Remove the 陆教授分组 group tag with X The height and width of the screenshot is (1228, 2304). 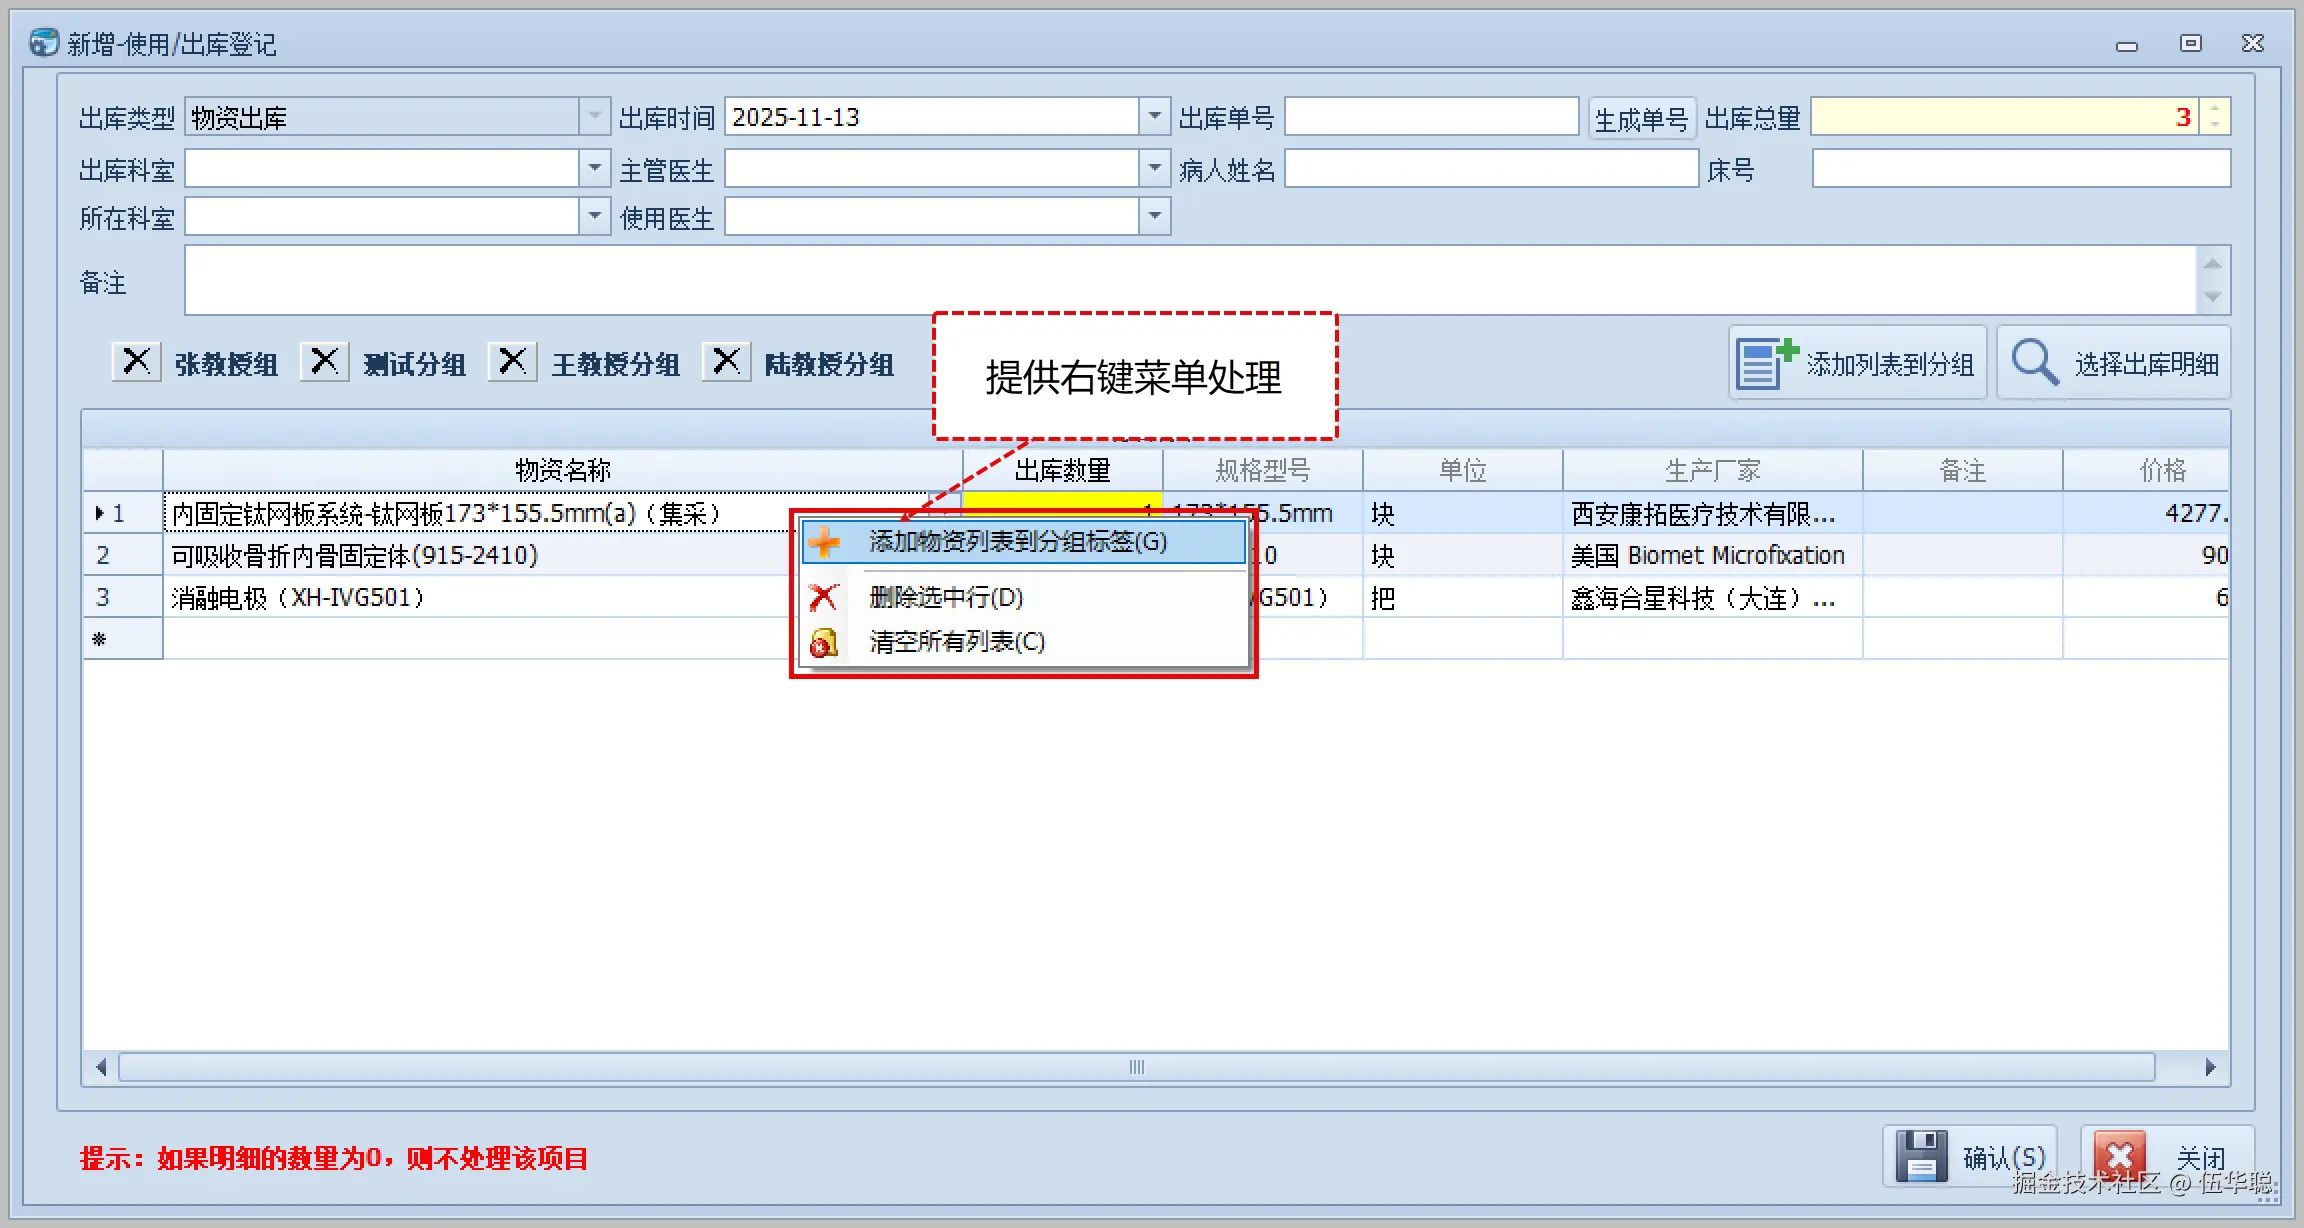click(726, 361)
